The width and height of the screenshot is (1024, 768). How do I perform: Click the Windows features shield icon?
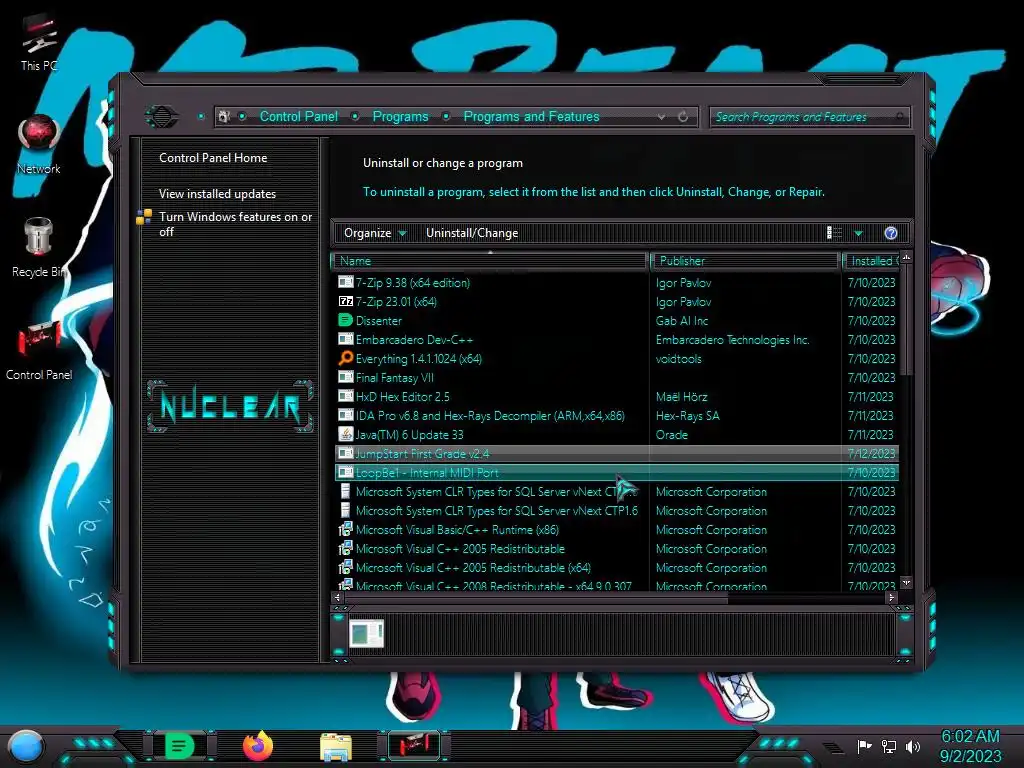(144, 217)
